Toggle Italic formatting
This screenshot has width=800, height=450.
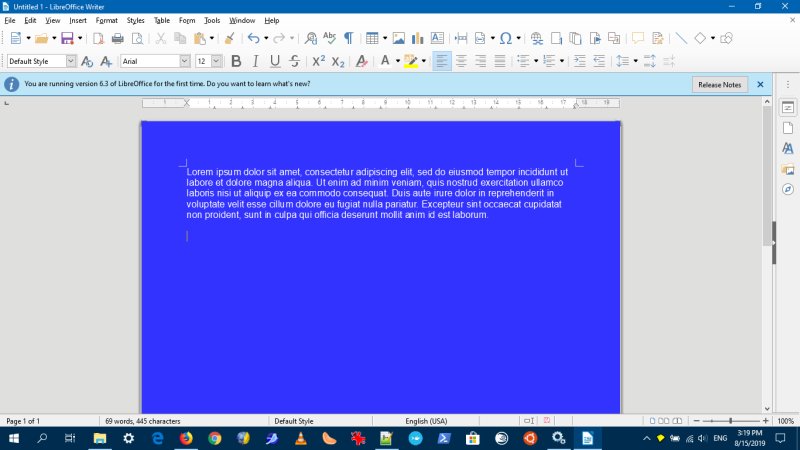click(255, 61)
